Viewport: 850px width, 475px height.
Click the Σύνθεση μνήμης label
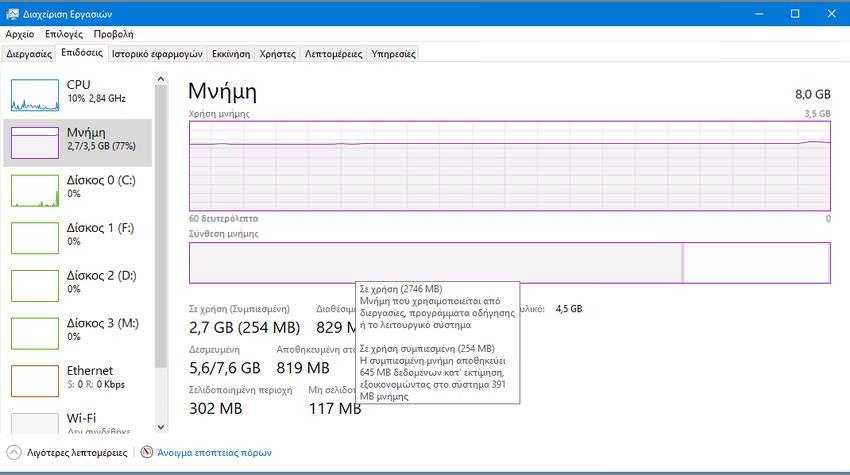[x=224, y=234]
